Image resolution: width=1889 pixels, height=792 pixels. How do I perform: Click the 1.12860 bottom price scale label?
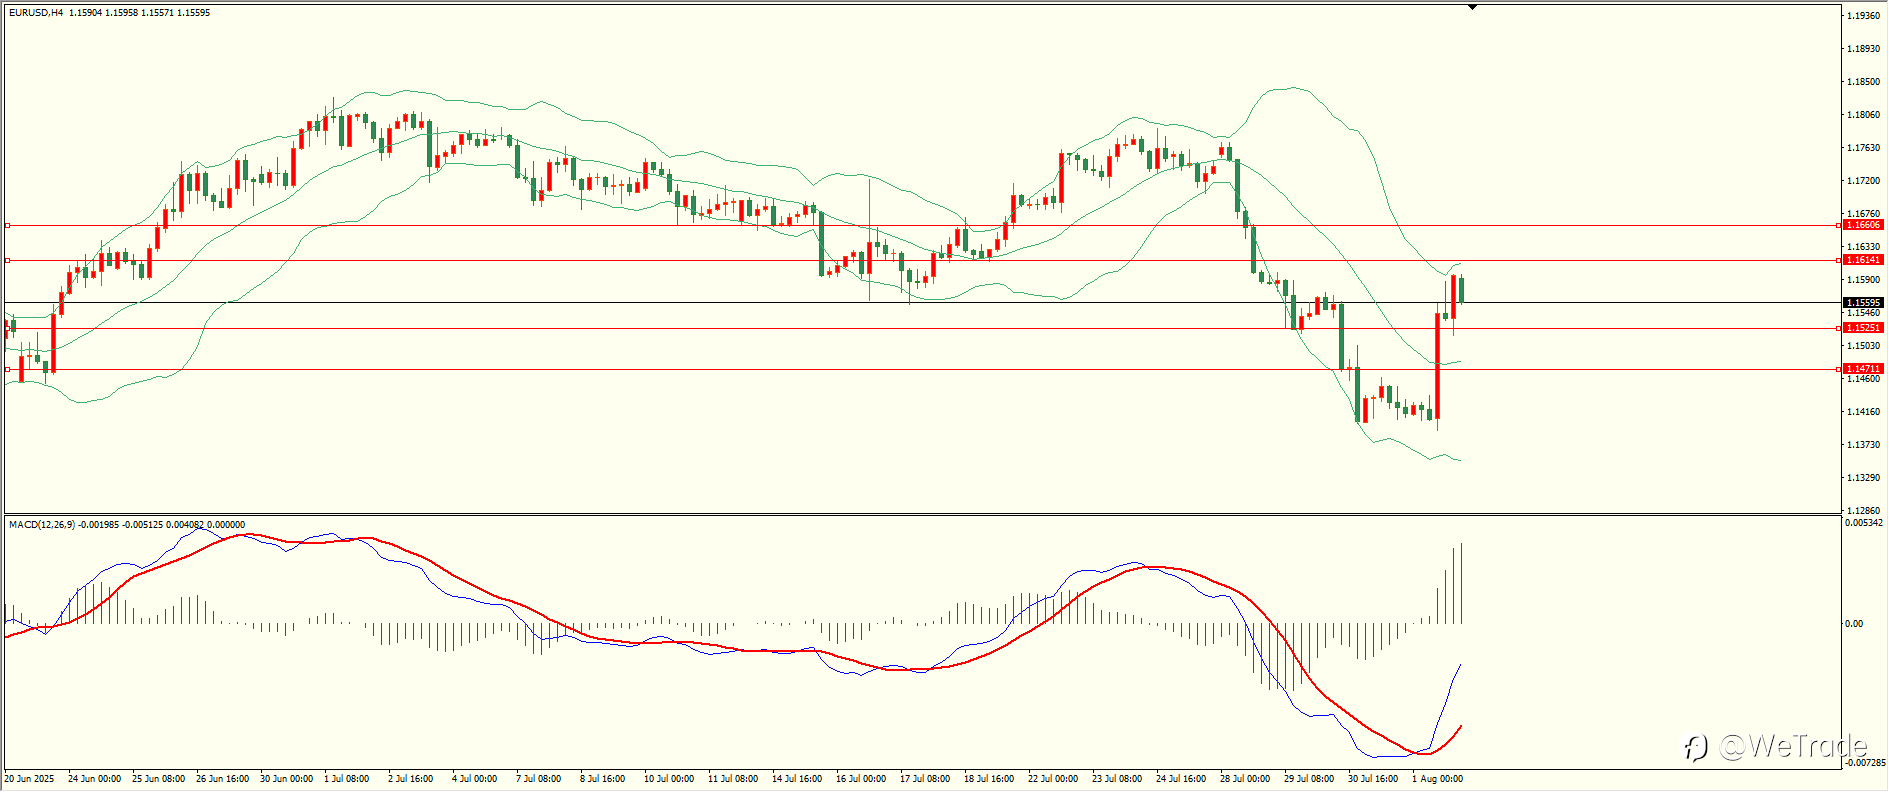1862,510
